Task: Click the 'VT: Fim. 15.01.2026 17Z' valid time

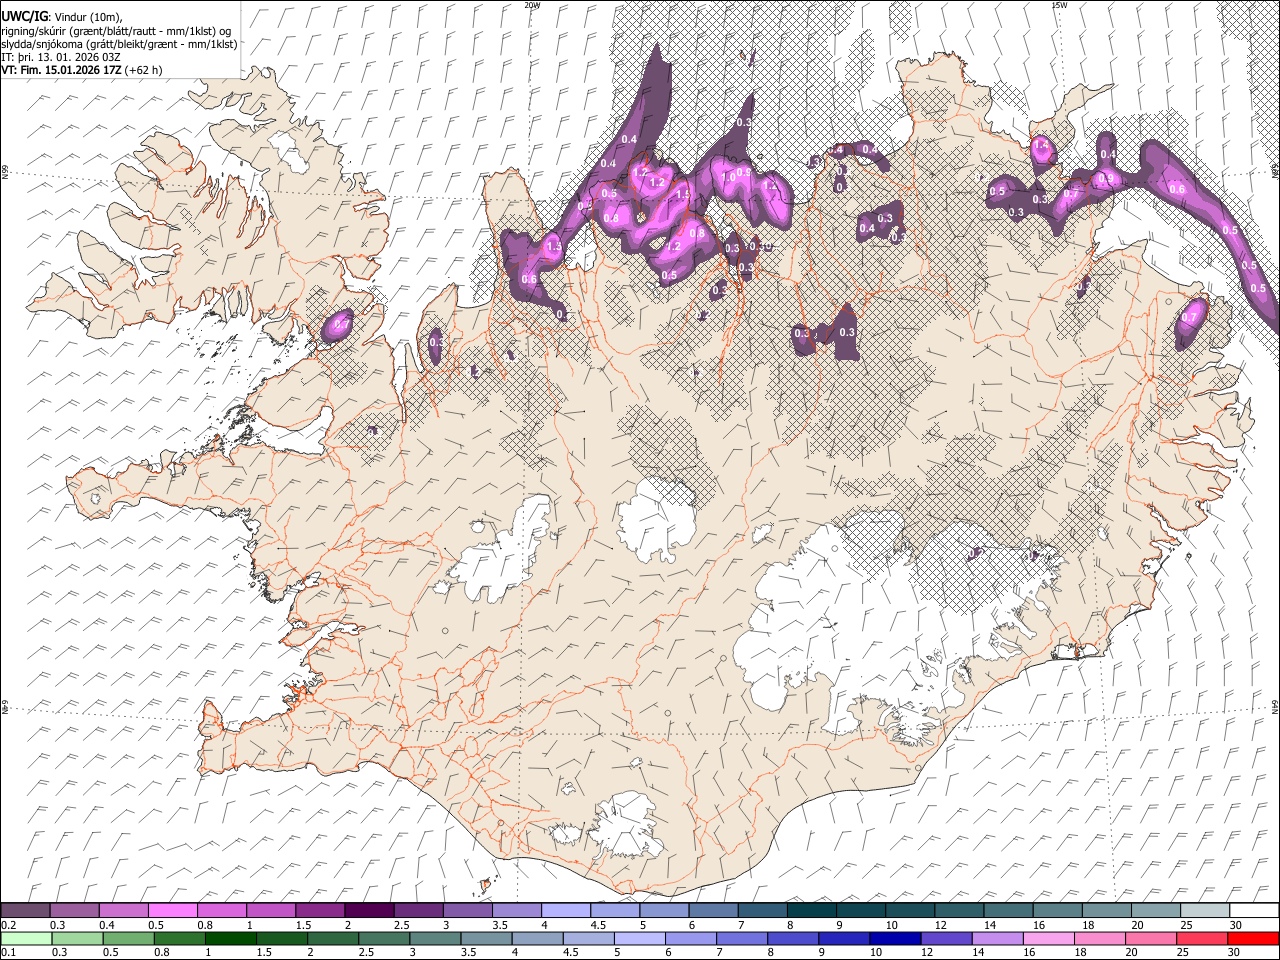Action: (x=61, y=70)
